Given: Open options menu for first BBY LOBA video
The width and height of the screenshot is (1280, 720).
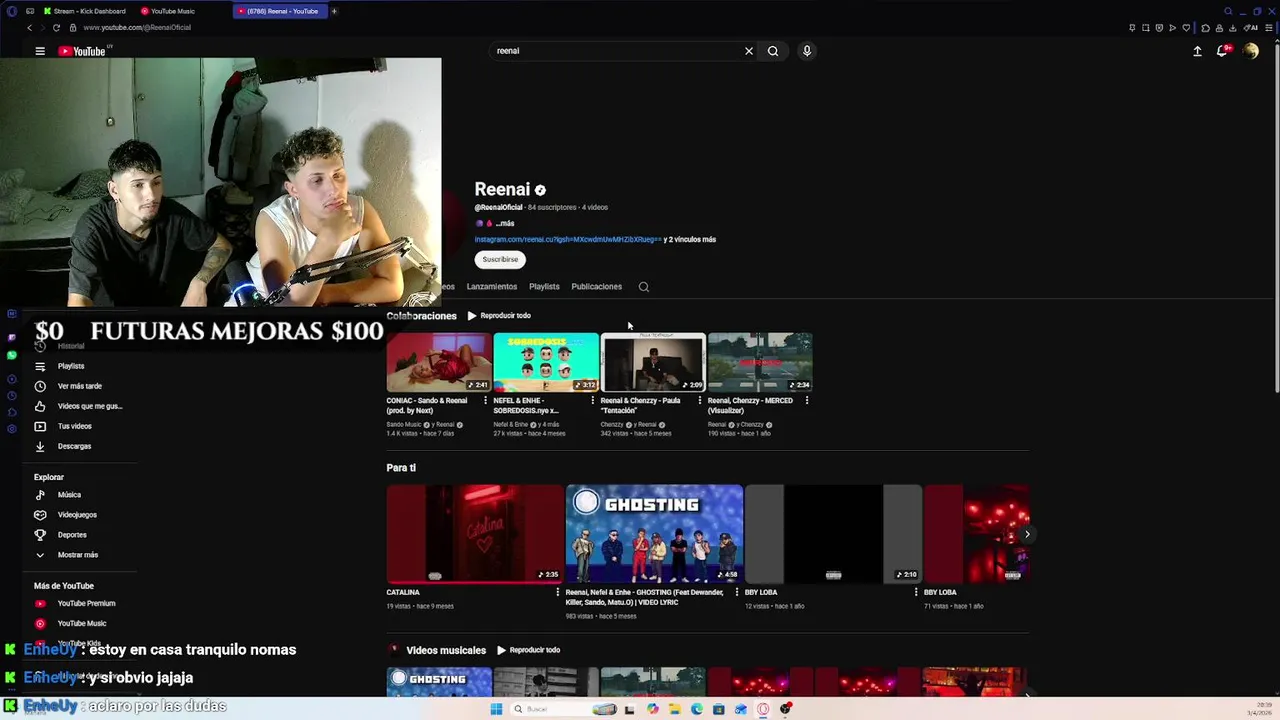Looking at the screenshot, I should tap(916, 592).
